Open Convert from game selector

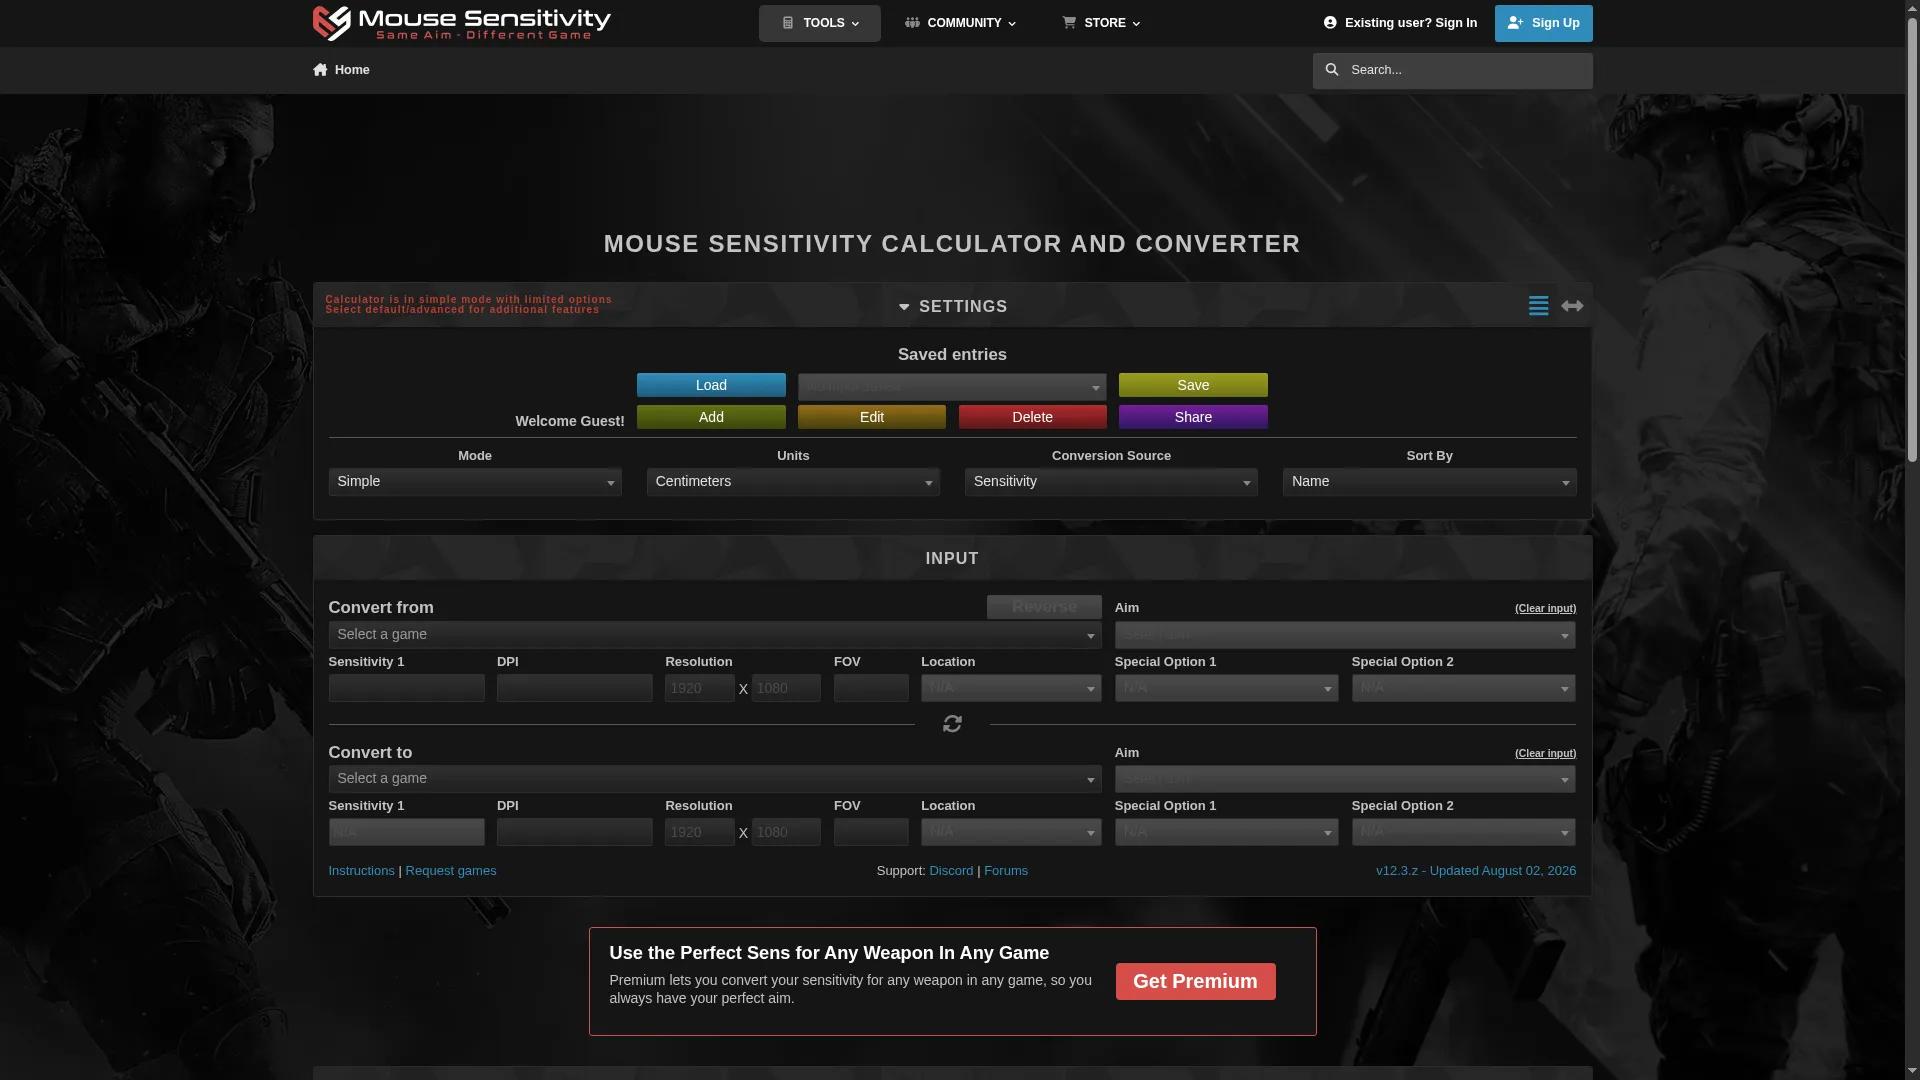point(715,635)
